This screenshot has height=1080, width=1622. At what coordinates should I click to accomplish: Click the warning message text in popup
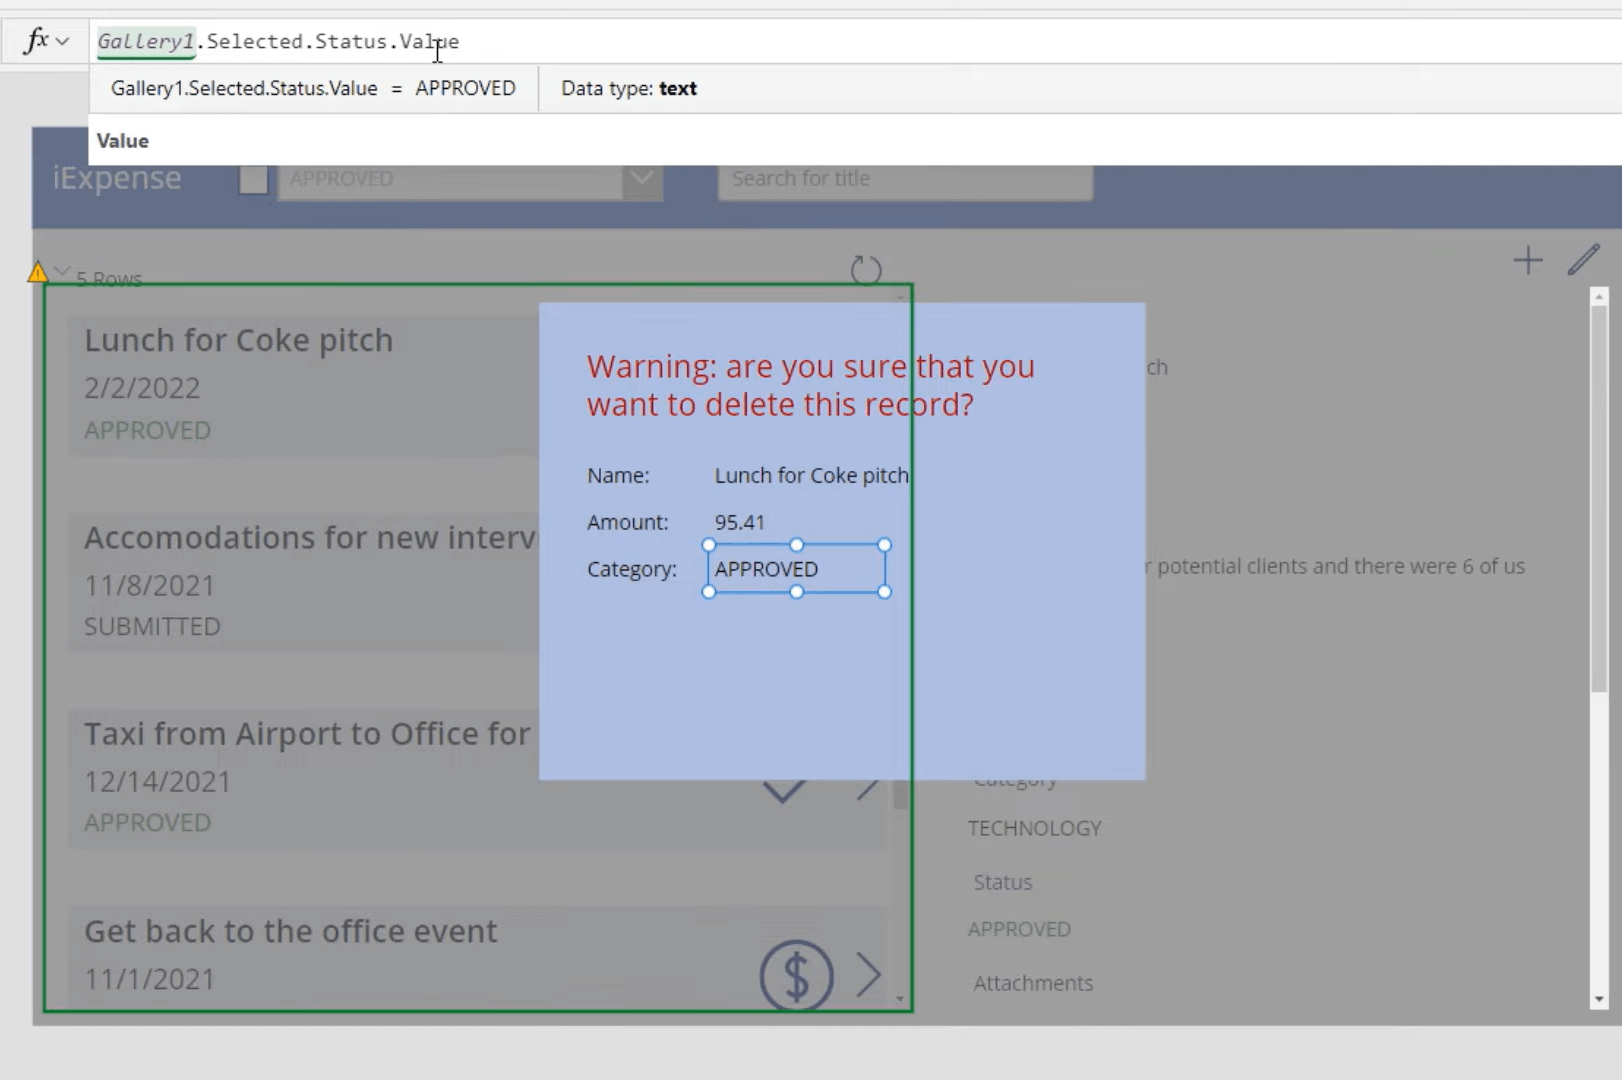pos(810,385)
